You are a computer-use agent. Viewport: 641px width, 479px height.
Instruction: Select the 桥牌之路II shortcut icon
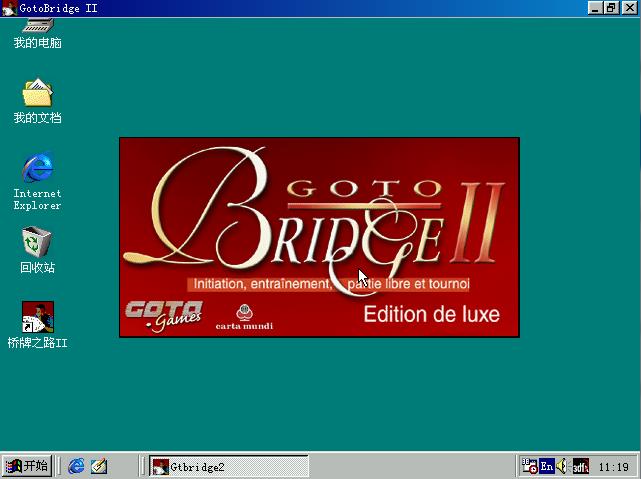pos(38,317)
